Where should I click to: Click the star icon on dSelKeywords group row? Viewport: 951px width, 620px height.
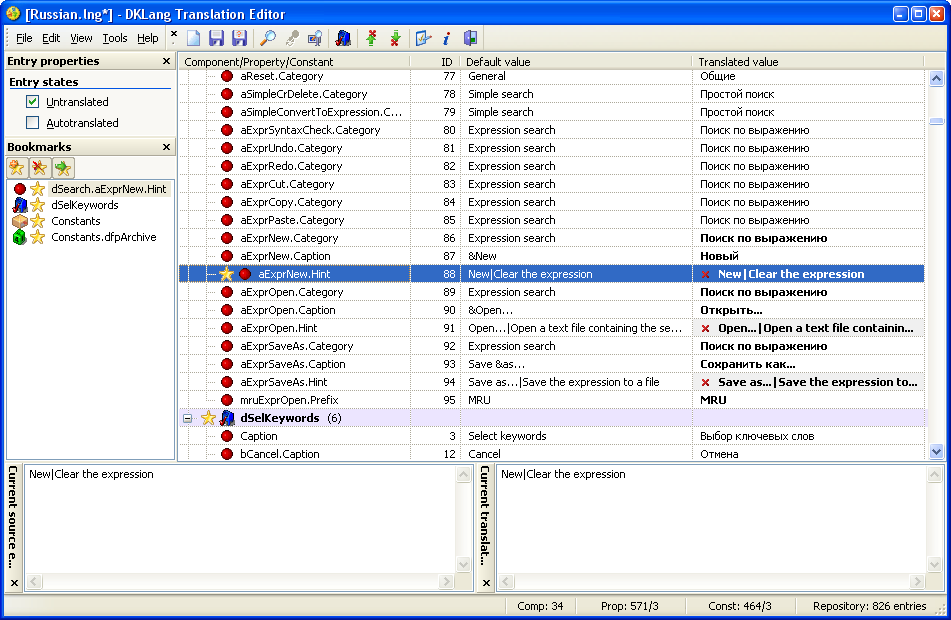tap(208, 418)
